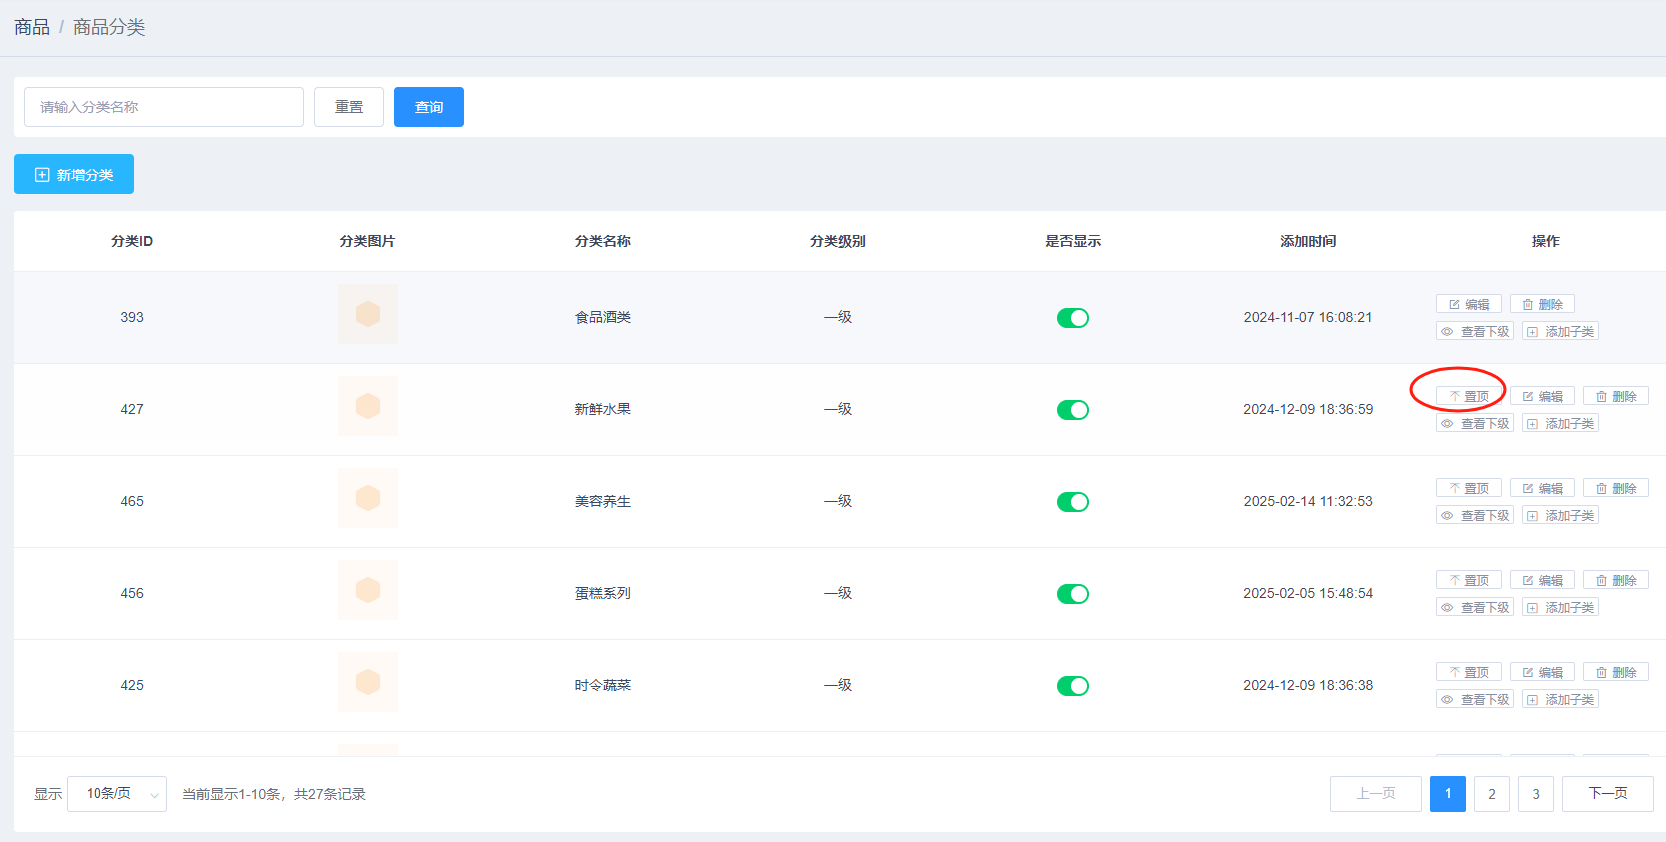Open 商品 breadcrumb link

(x=32, y=27)
